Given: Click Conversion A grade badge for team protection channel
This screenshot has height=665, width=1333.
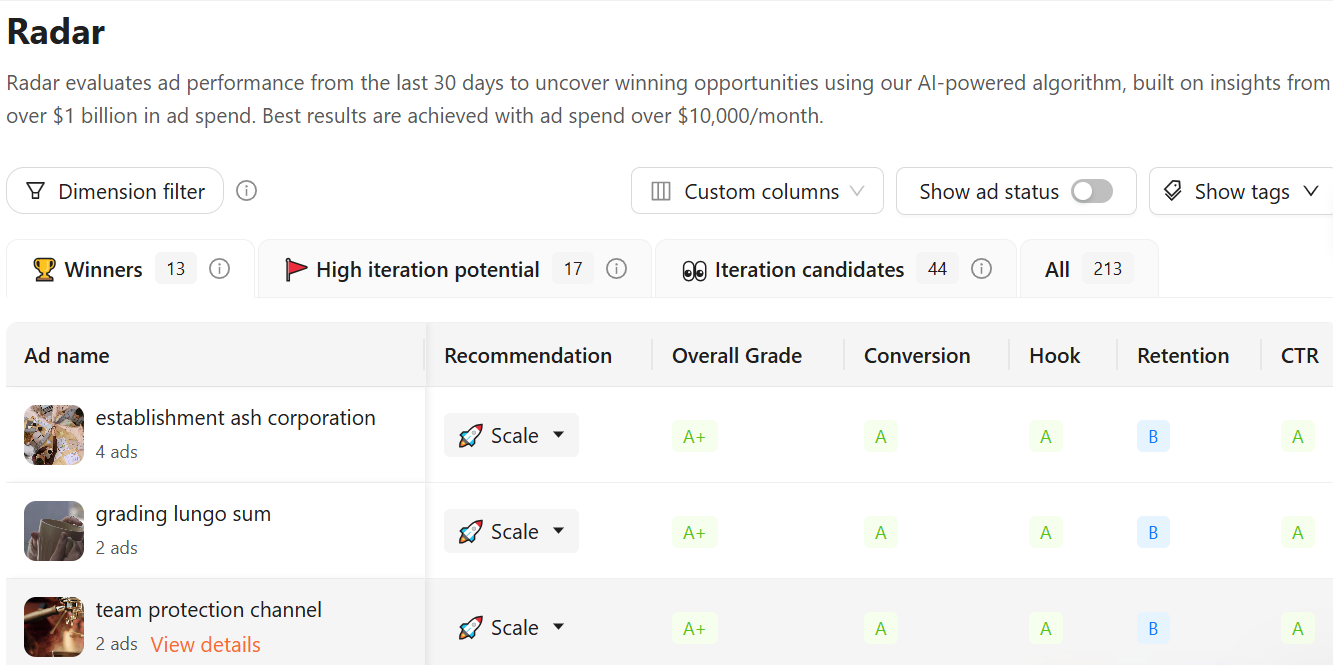Looking at the screenshot, I should 881,628.
